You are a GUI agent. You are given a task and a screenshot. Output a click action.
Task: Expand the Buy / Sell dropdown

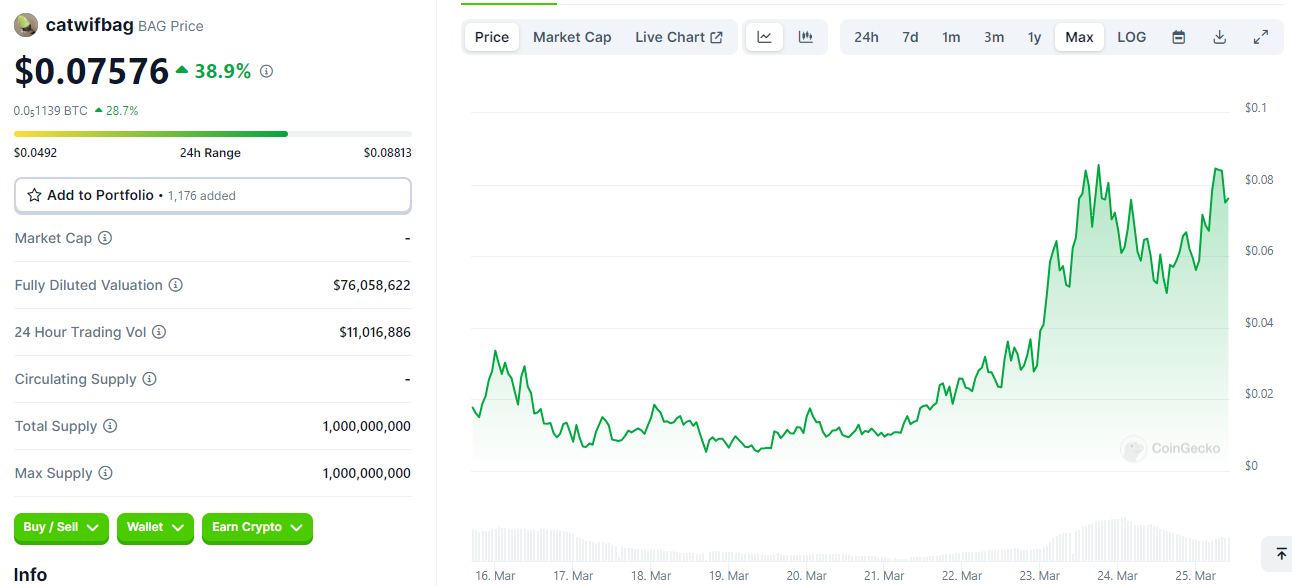point(61,527)
